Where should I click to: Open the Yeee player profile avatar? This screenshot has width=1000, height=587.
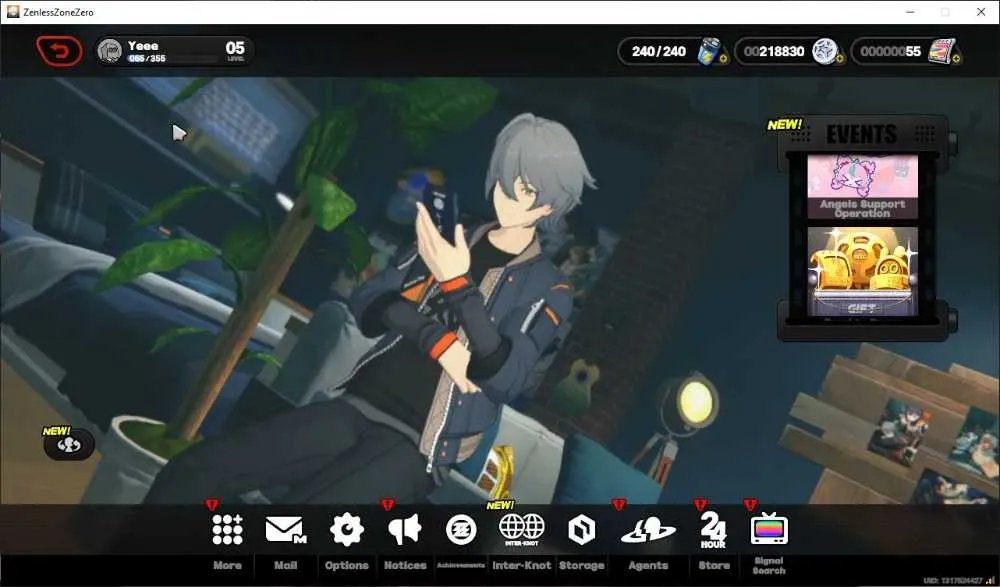[x=110, y=51]
